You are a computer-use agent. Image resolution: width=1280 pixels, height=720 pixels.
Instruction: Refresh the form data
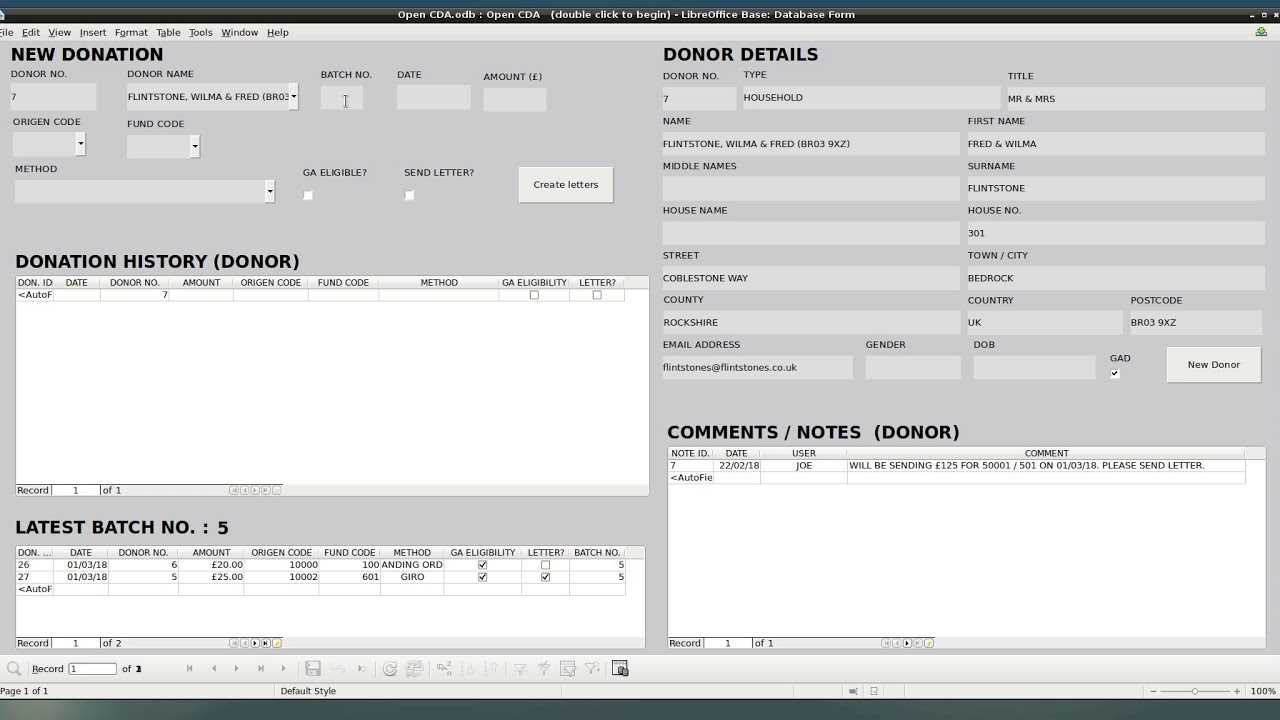(x=390, y=669)
